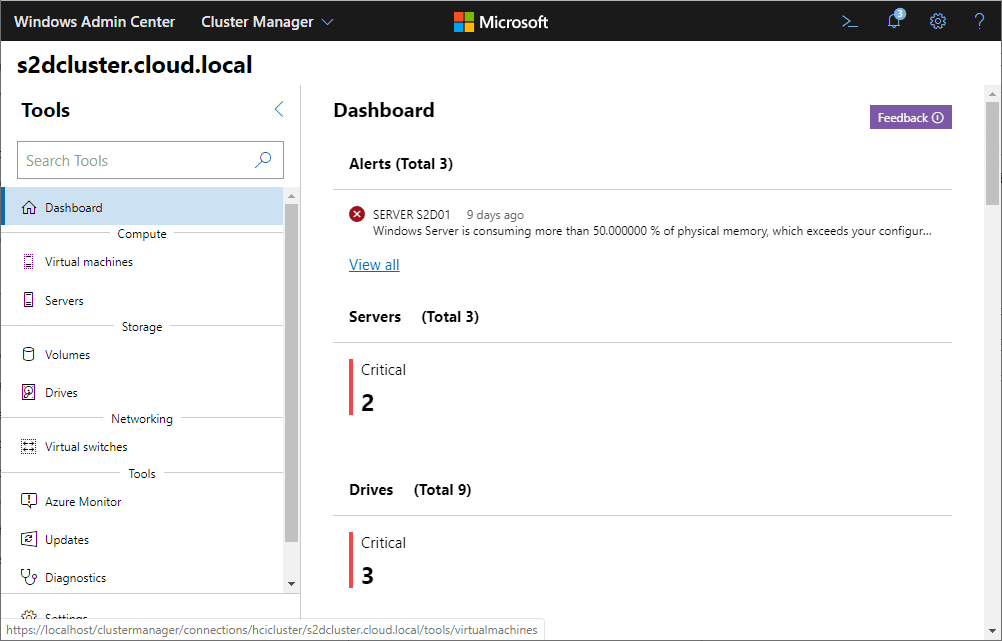Viewport: 1002px width, 641px height.
Task: Collapse the Tools panel with its chevron
Action: coord(279,110)
